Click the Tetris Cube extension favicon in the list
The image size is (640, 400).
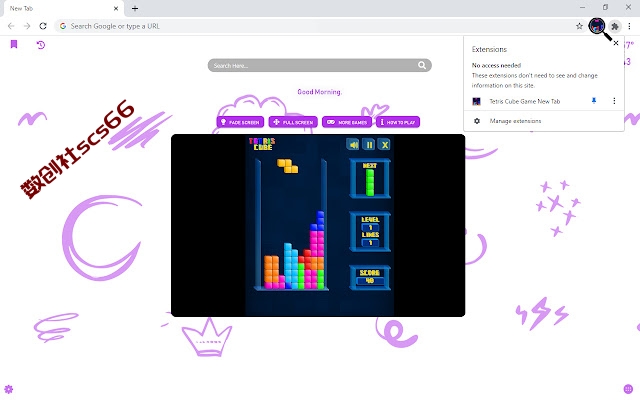pyautogui.click(x=476, y=101)
